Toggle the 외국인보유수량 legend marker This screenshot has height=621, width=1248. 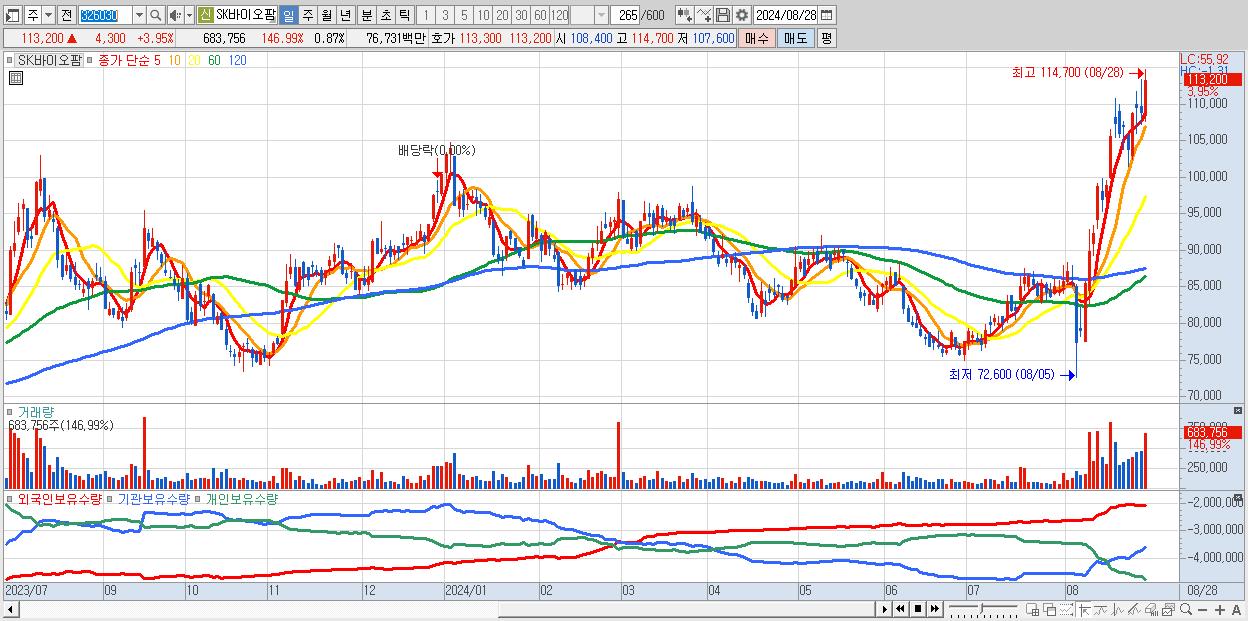click(9, 498)
